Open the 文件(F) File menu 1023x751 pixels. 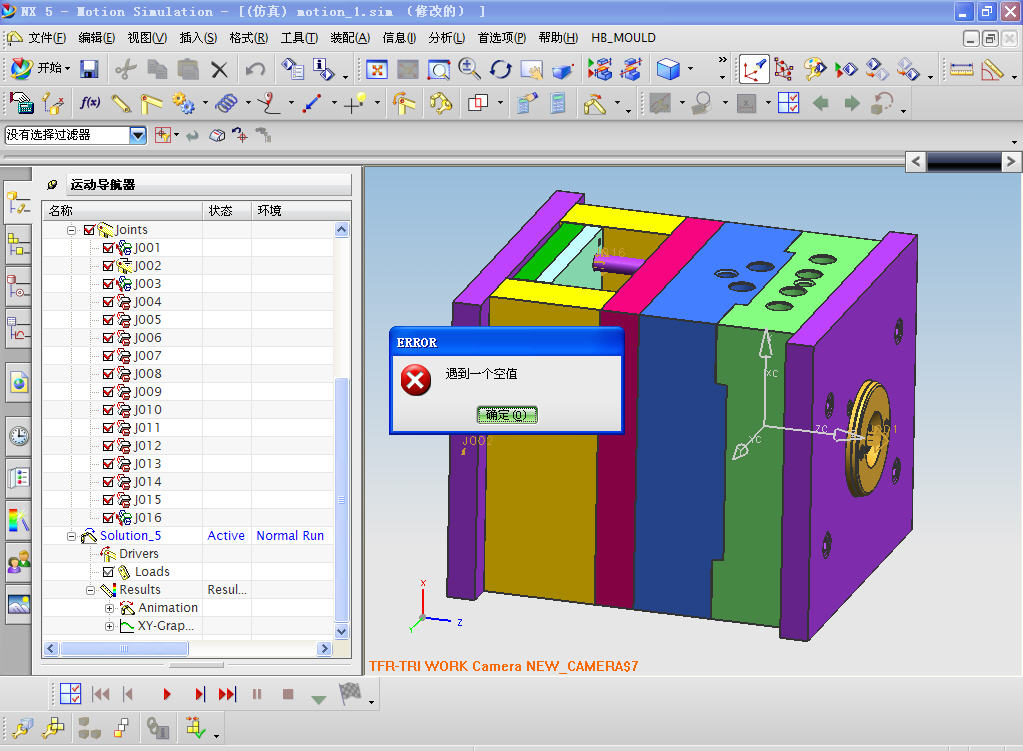coord(46,38)
